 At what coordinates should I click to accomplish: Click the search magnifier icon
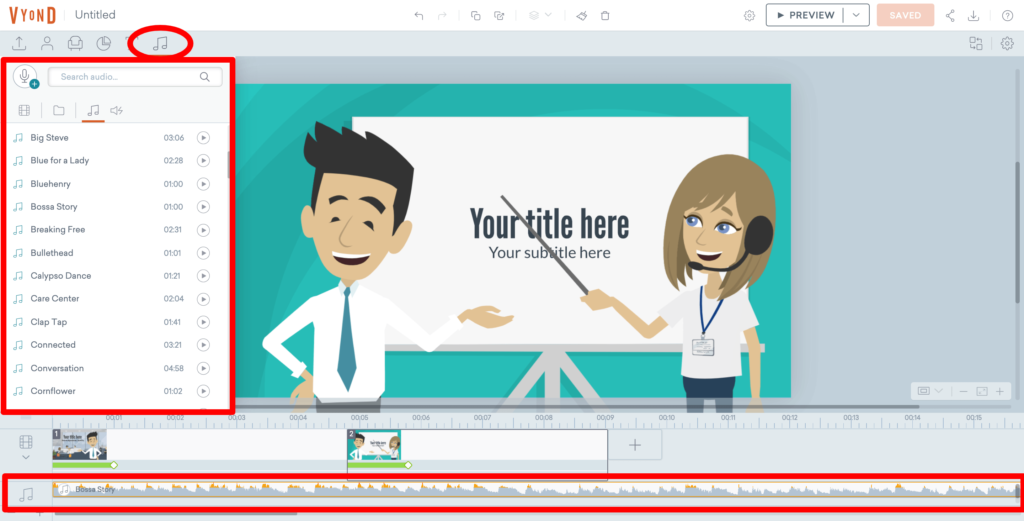pos(204,77)
